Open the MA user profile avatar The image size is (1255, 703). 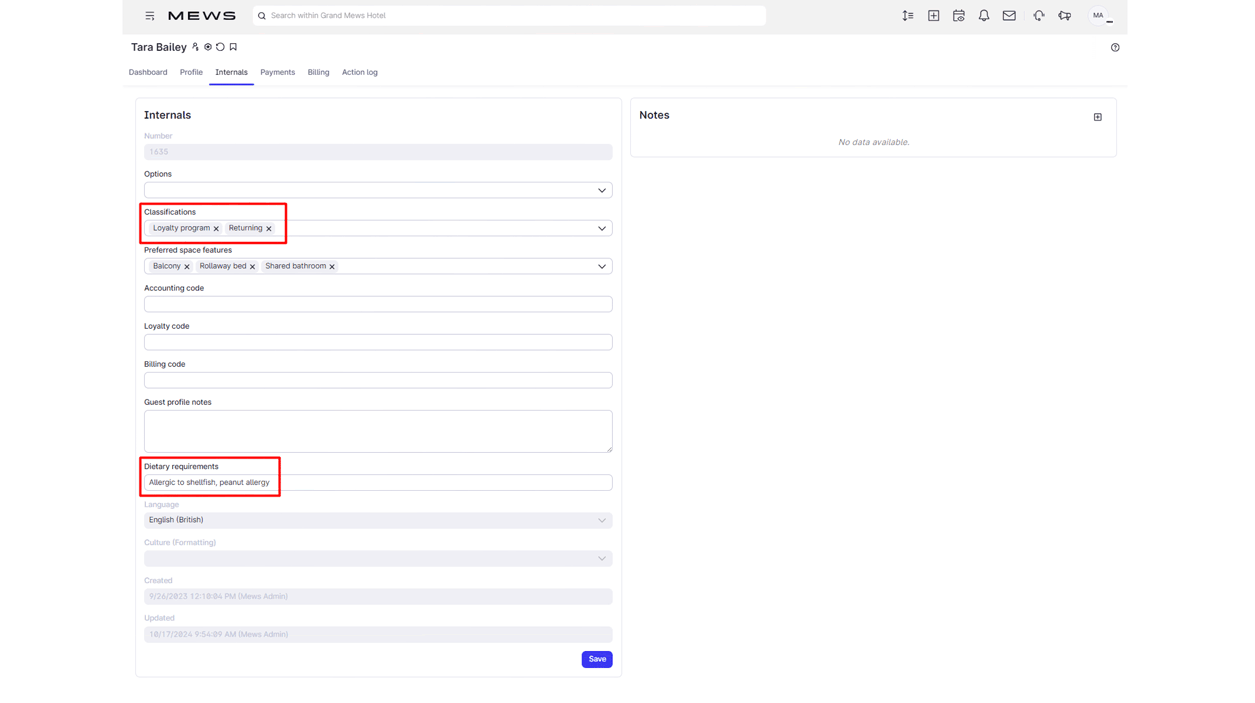(x=1099, y=16)
